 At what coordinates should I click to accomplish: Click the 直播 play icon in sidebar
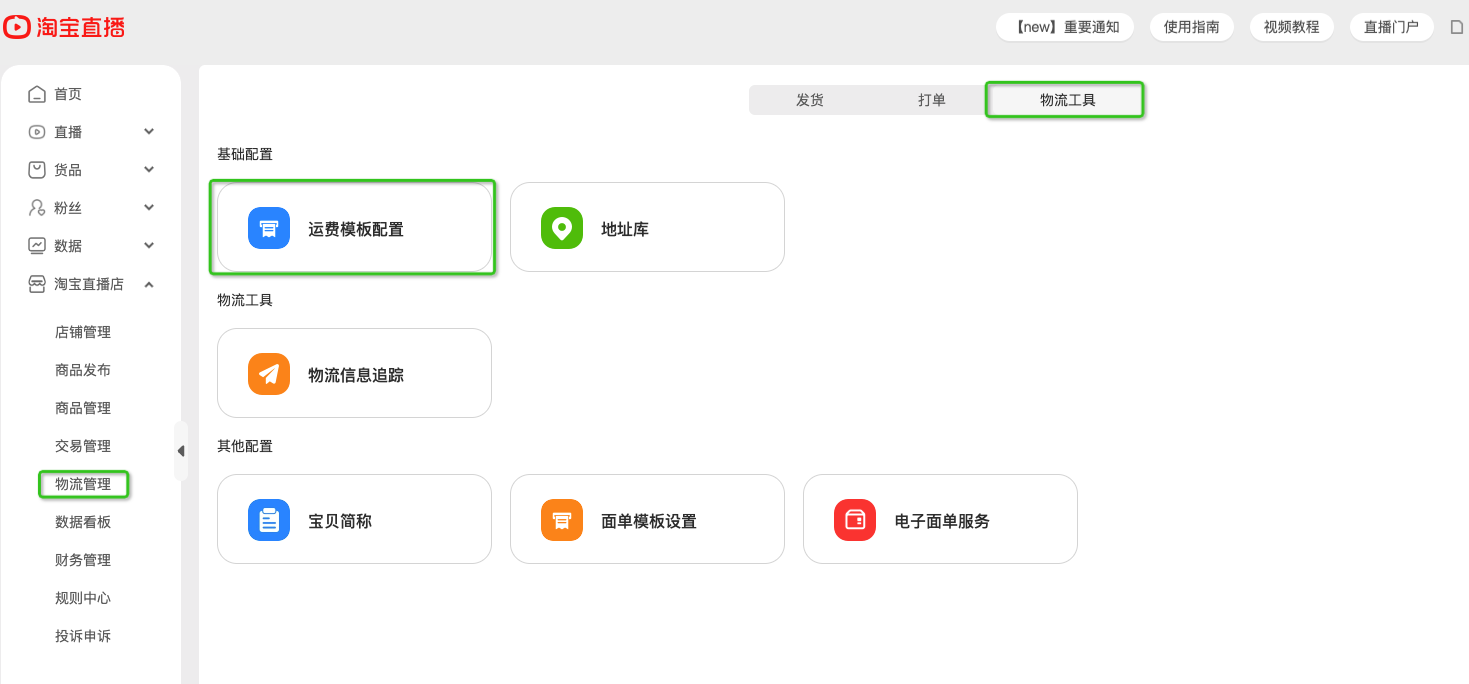37,132
